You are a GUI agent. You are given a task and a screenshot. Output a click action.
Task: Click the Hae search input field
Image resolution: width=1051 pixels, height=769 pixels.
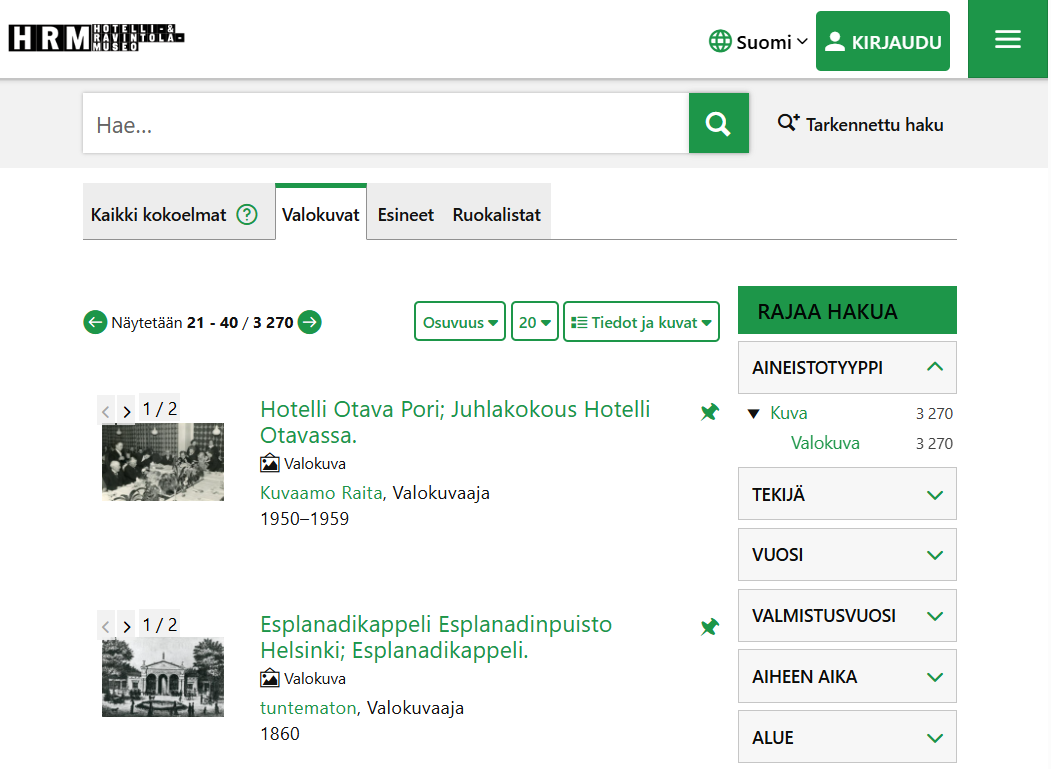pos(385,124)
